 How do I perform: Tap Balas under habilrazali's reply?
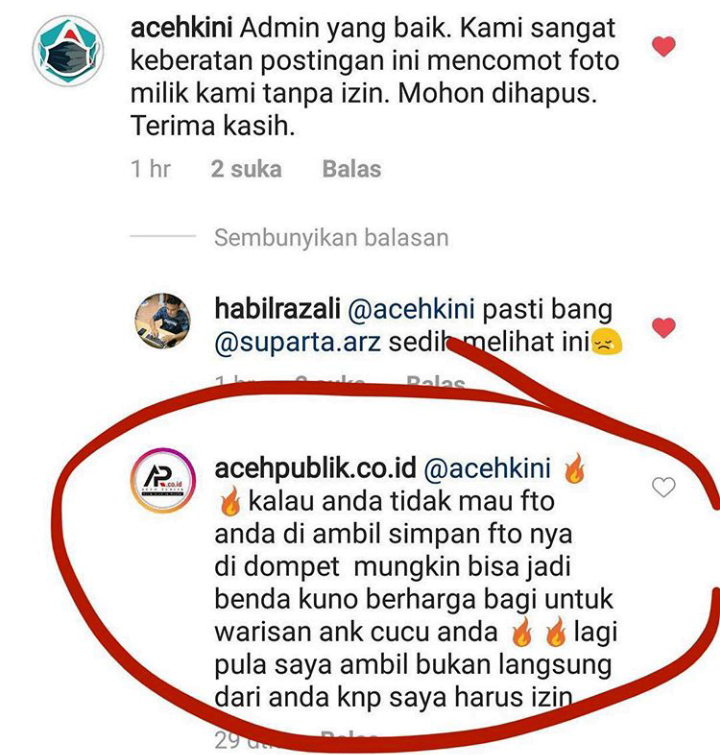(435, 383)
